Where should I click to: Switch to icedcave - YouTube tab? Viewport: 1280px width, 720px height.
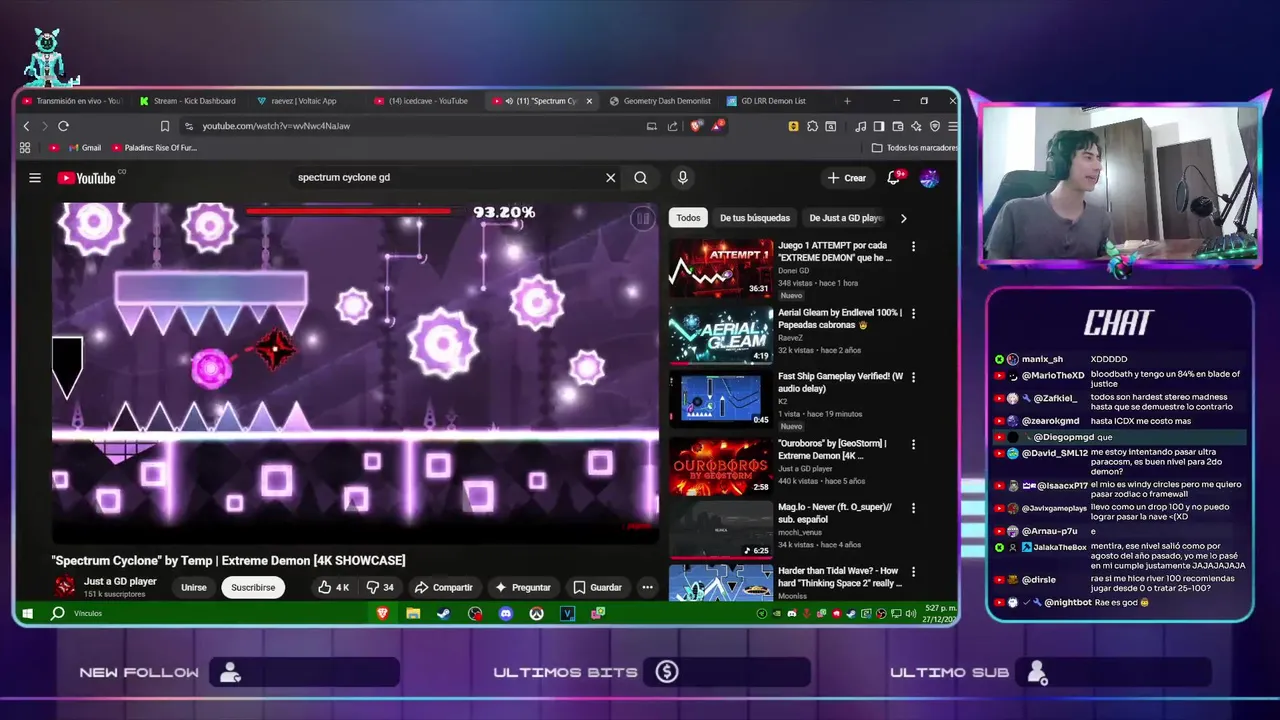[x=421, y=101]
